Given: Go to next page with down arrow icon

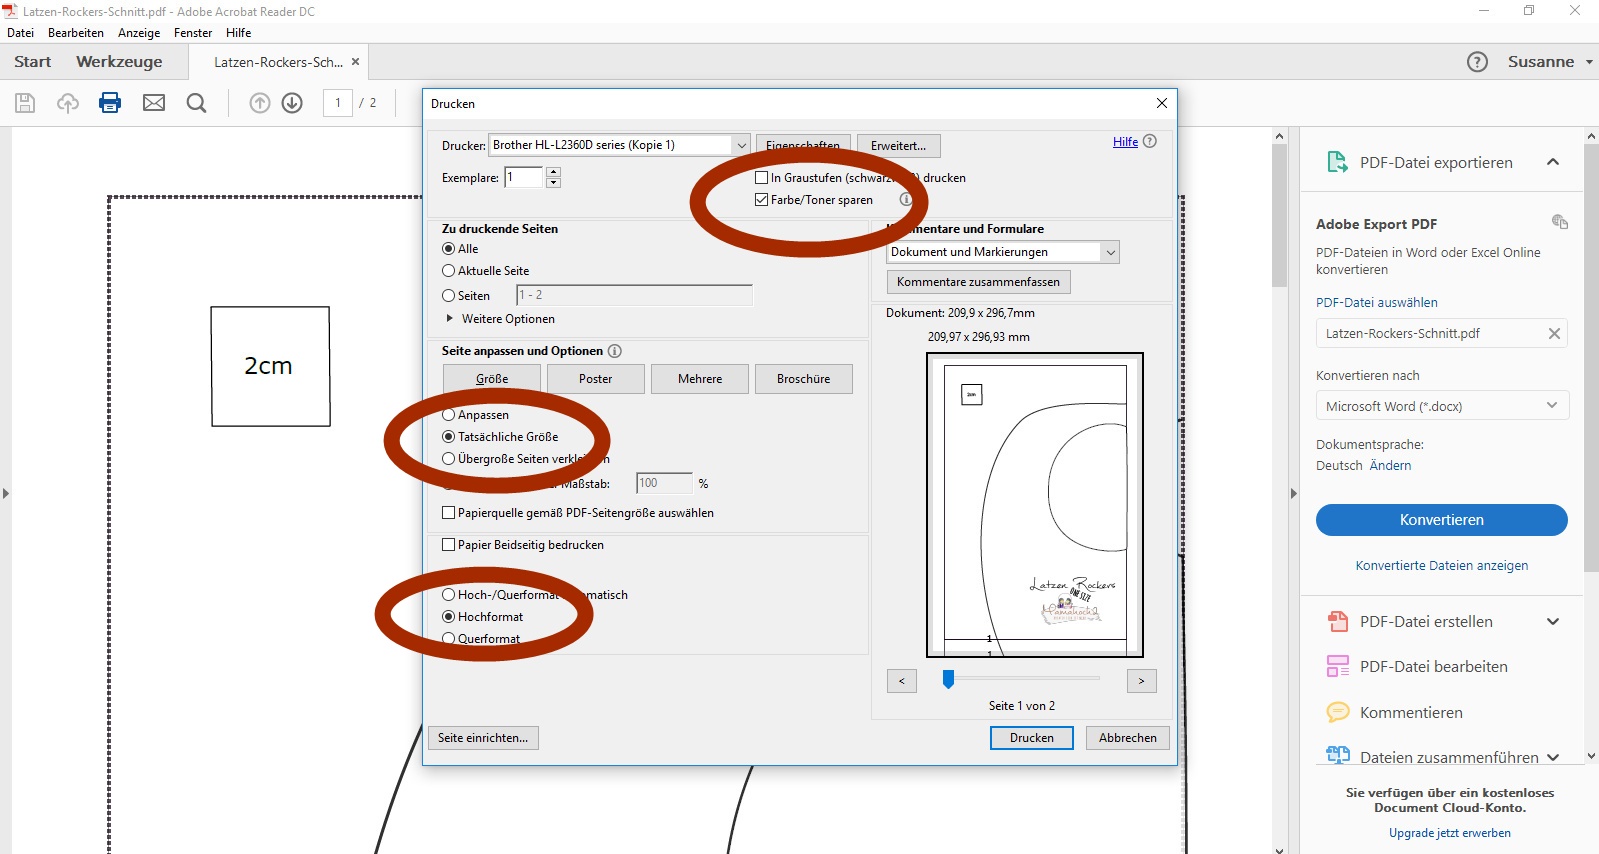Looking at the screenshot, I should click(292, 103).
